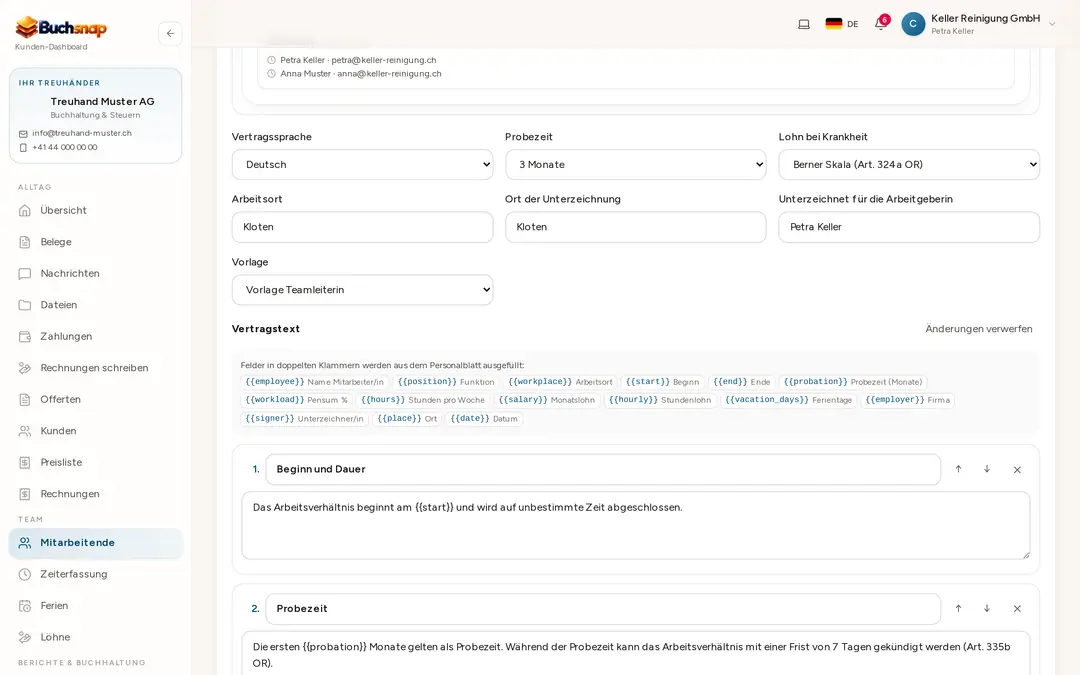Click the Beginn und Dauer clause text area
The height and width of the screenshot is (675, 1080).
pos(636,526)
